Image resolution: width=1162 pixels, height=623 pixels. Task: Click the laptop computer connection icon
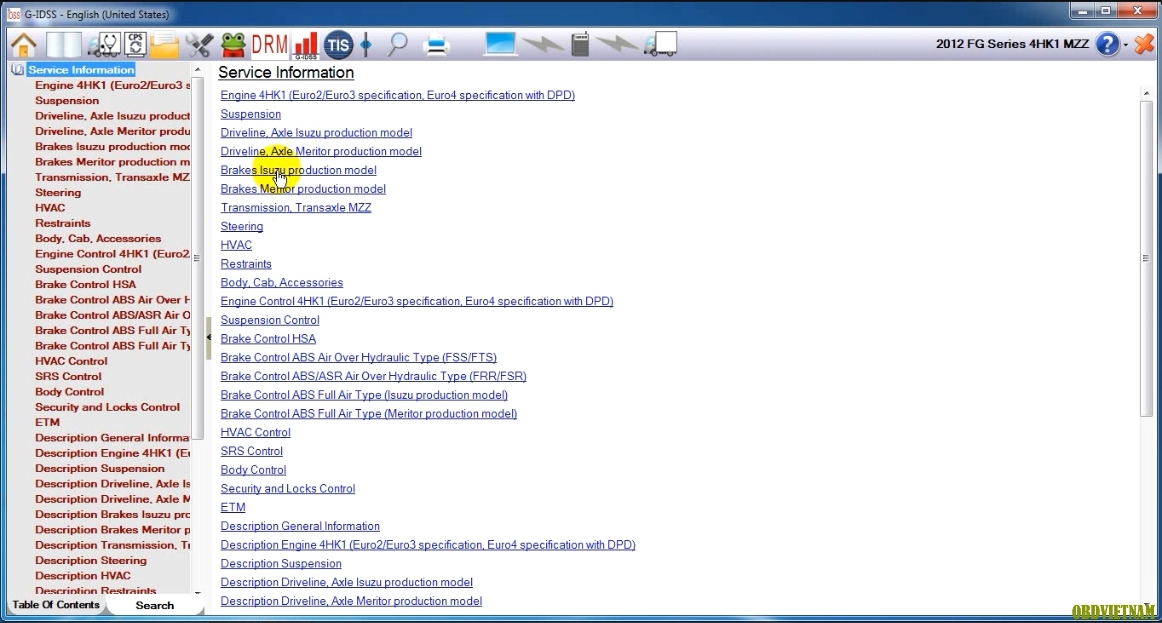pyautogui.click(x=499, y=44)
